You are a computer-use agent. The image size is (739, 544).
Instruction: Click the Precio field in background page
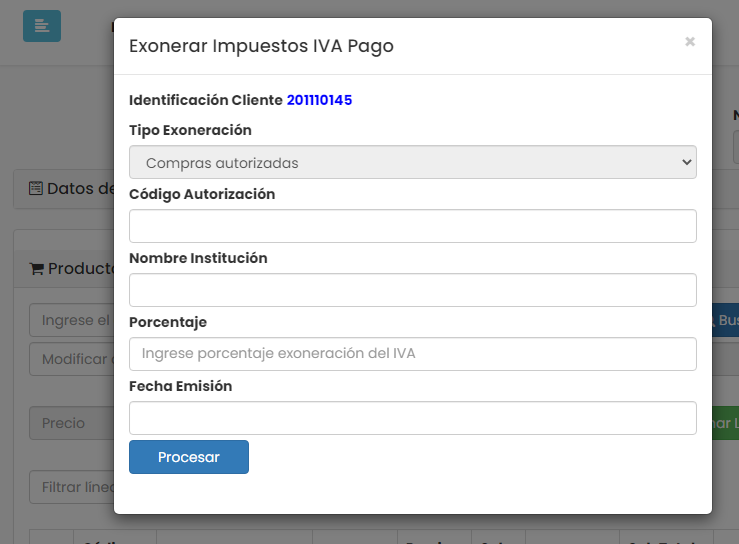tap(72, 423)
